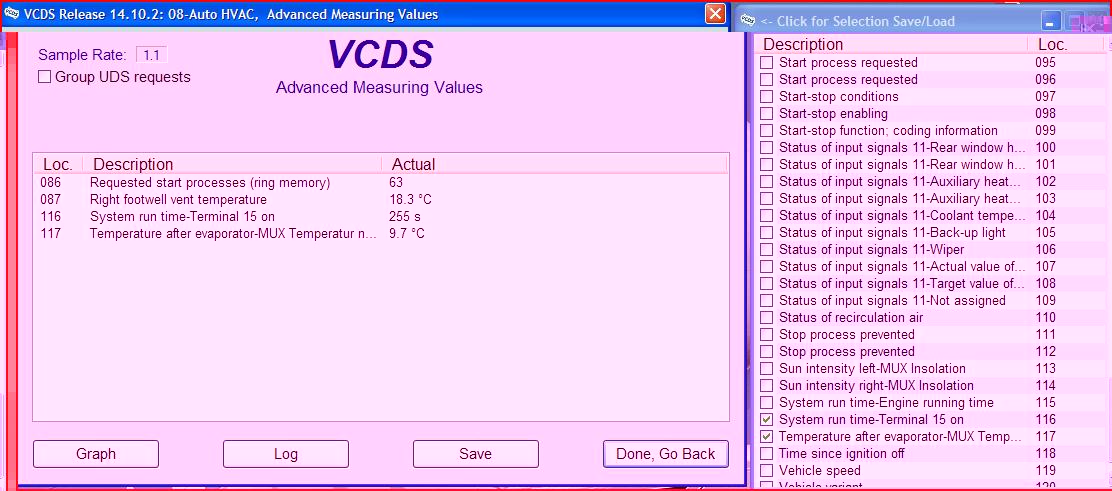This screenshot has height=491, width=1112.
Task: Click the Description header in selection list
Action: coord(803,44)
